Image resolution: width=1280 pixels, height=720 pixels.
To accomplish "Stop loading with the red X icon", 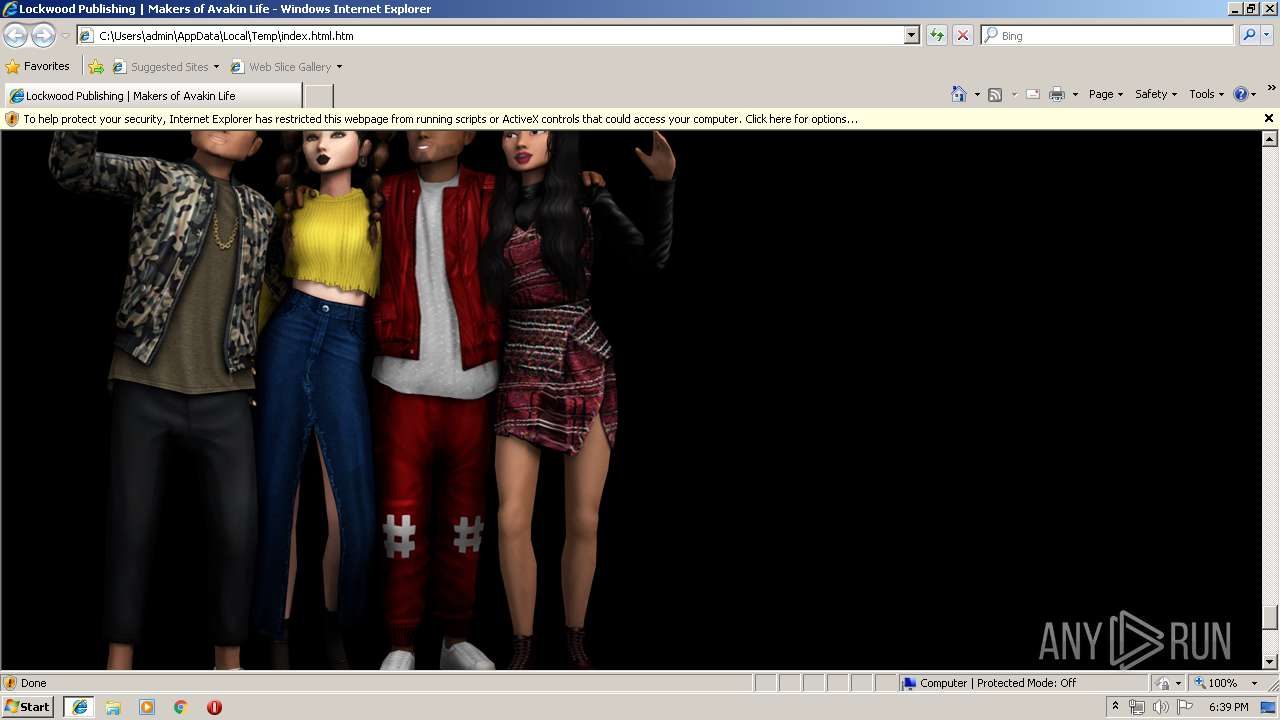I will pyautogui.click(x=963, y=36).
